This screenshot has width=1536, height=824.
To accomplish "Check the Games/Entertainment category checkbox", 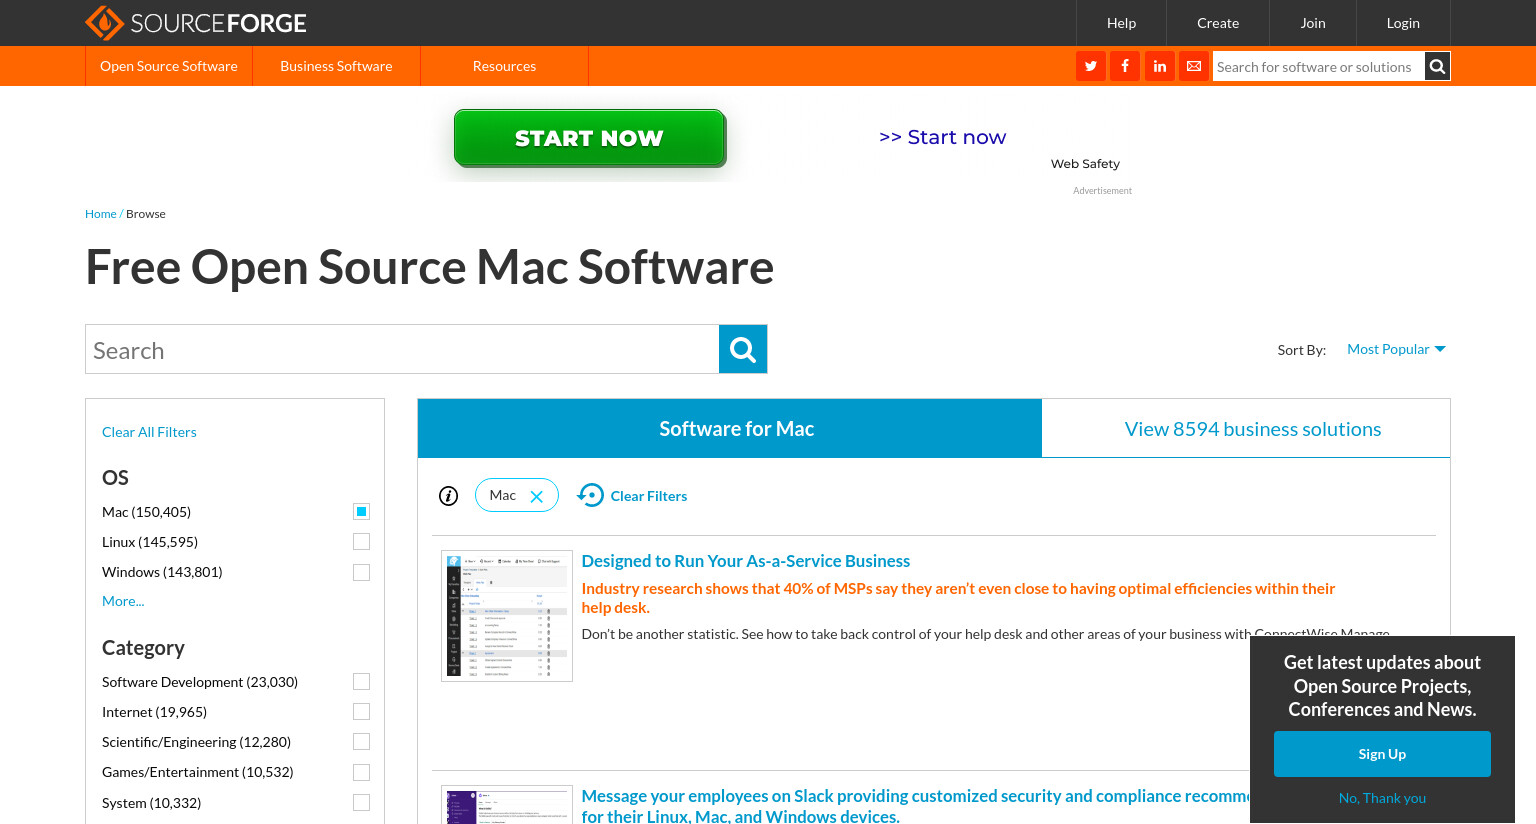I will pos(362,772).
